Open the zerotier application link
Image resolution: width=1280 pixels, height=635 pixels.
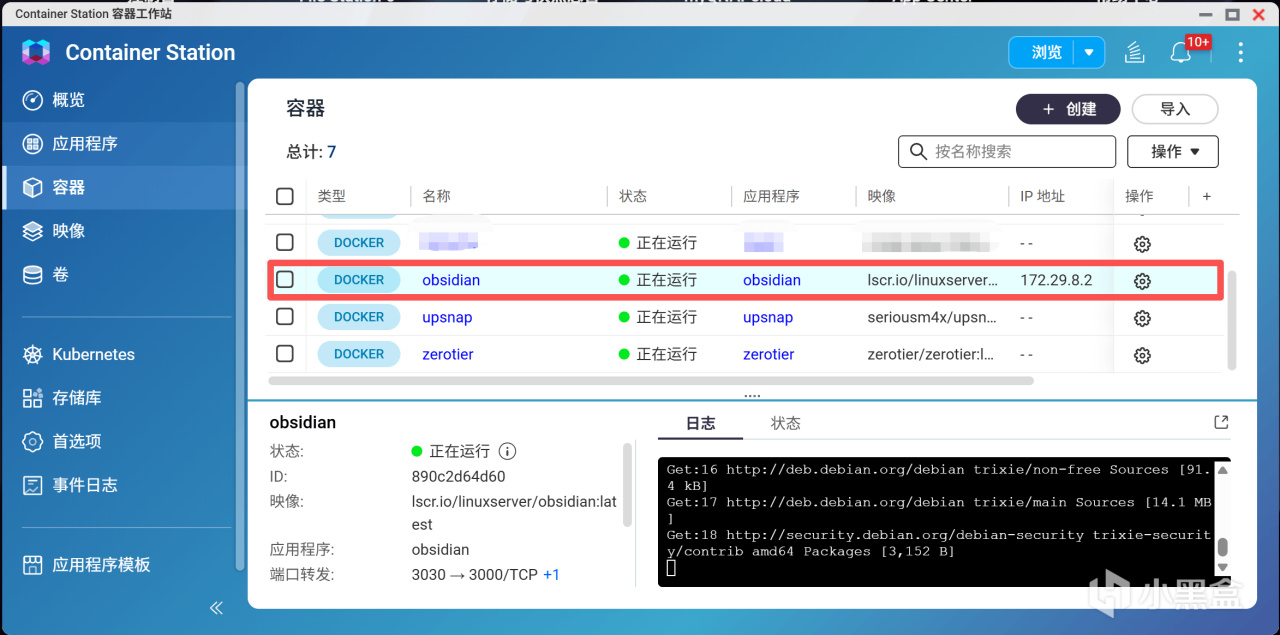(x=769, y=354)
